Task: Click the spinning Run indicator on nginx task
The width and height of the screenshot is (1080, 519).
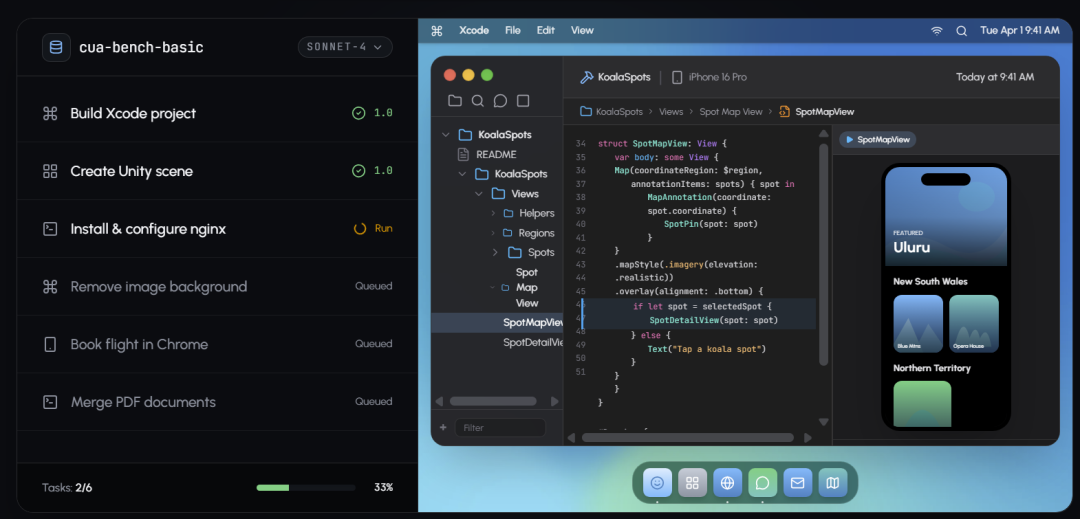Action: (x=360, y=229)
